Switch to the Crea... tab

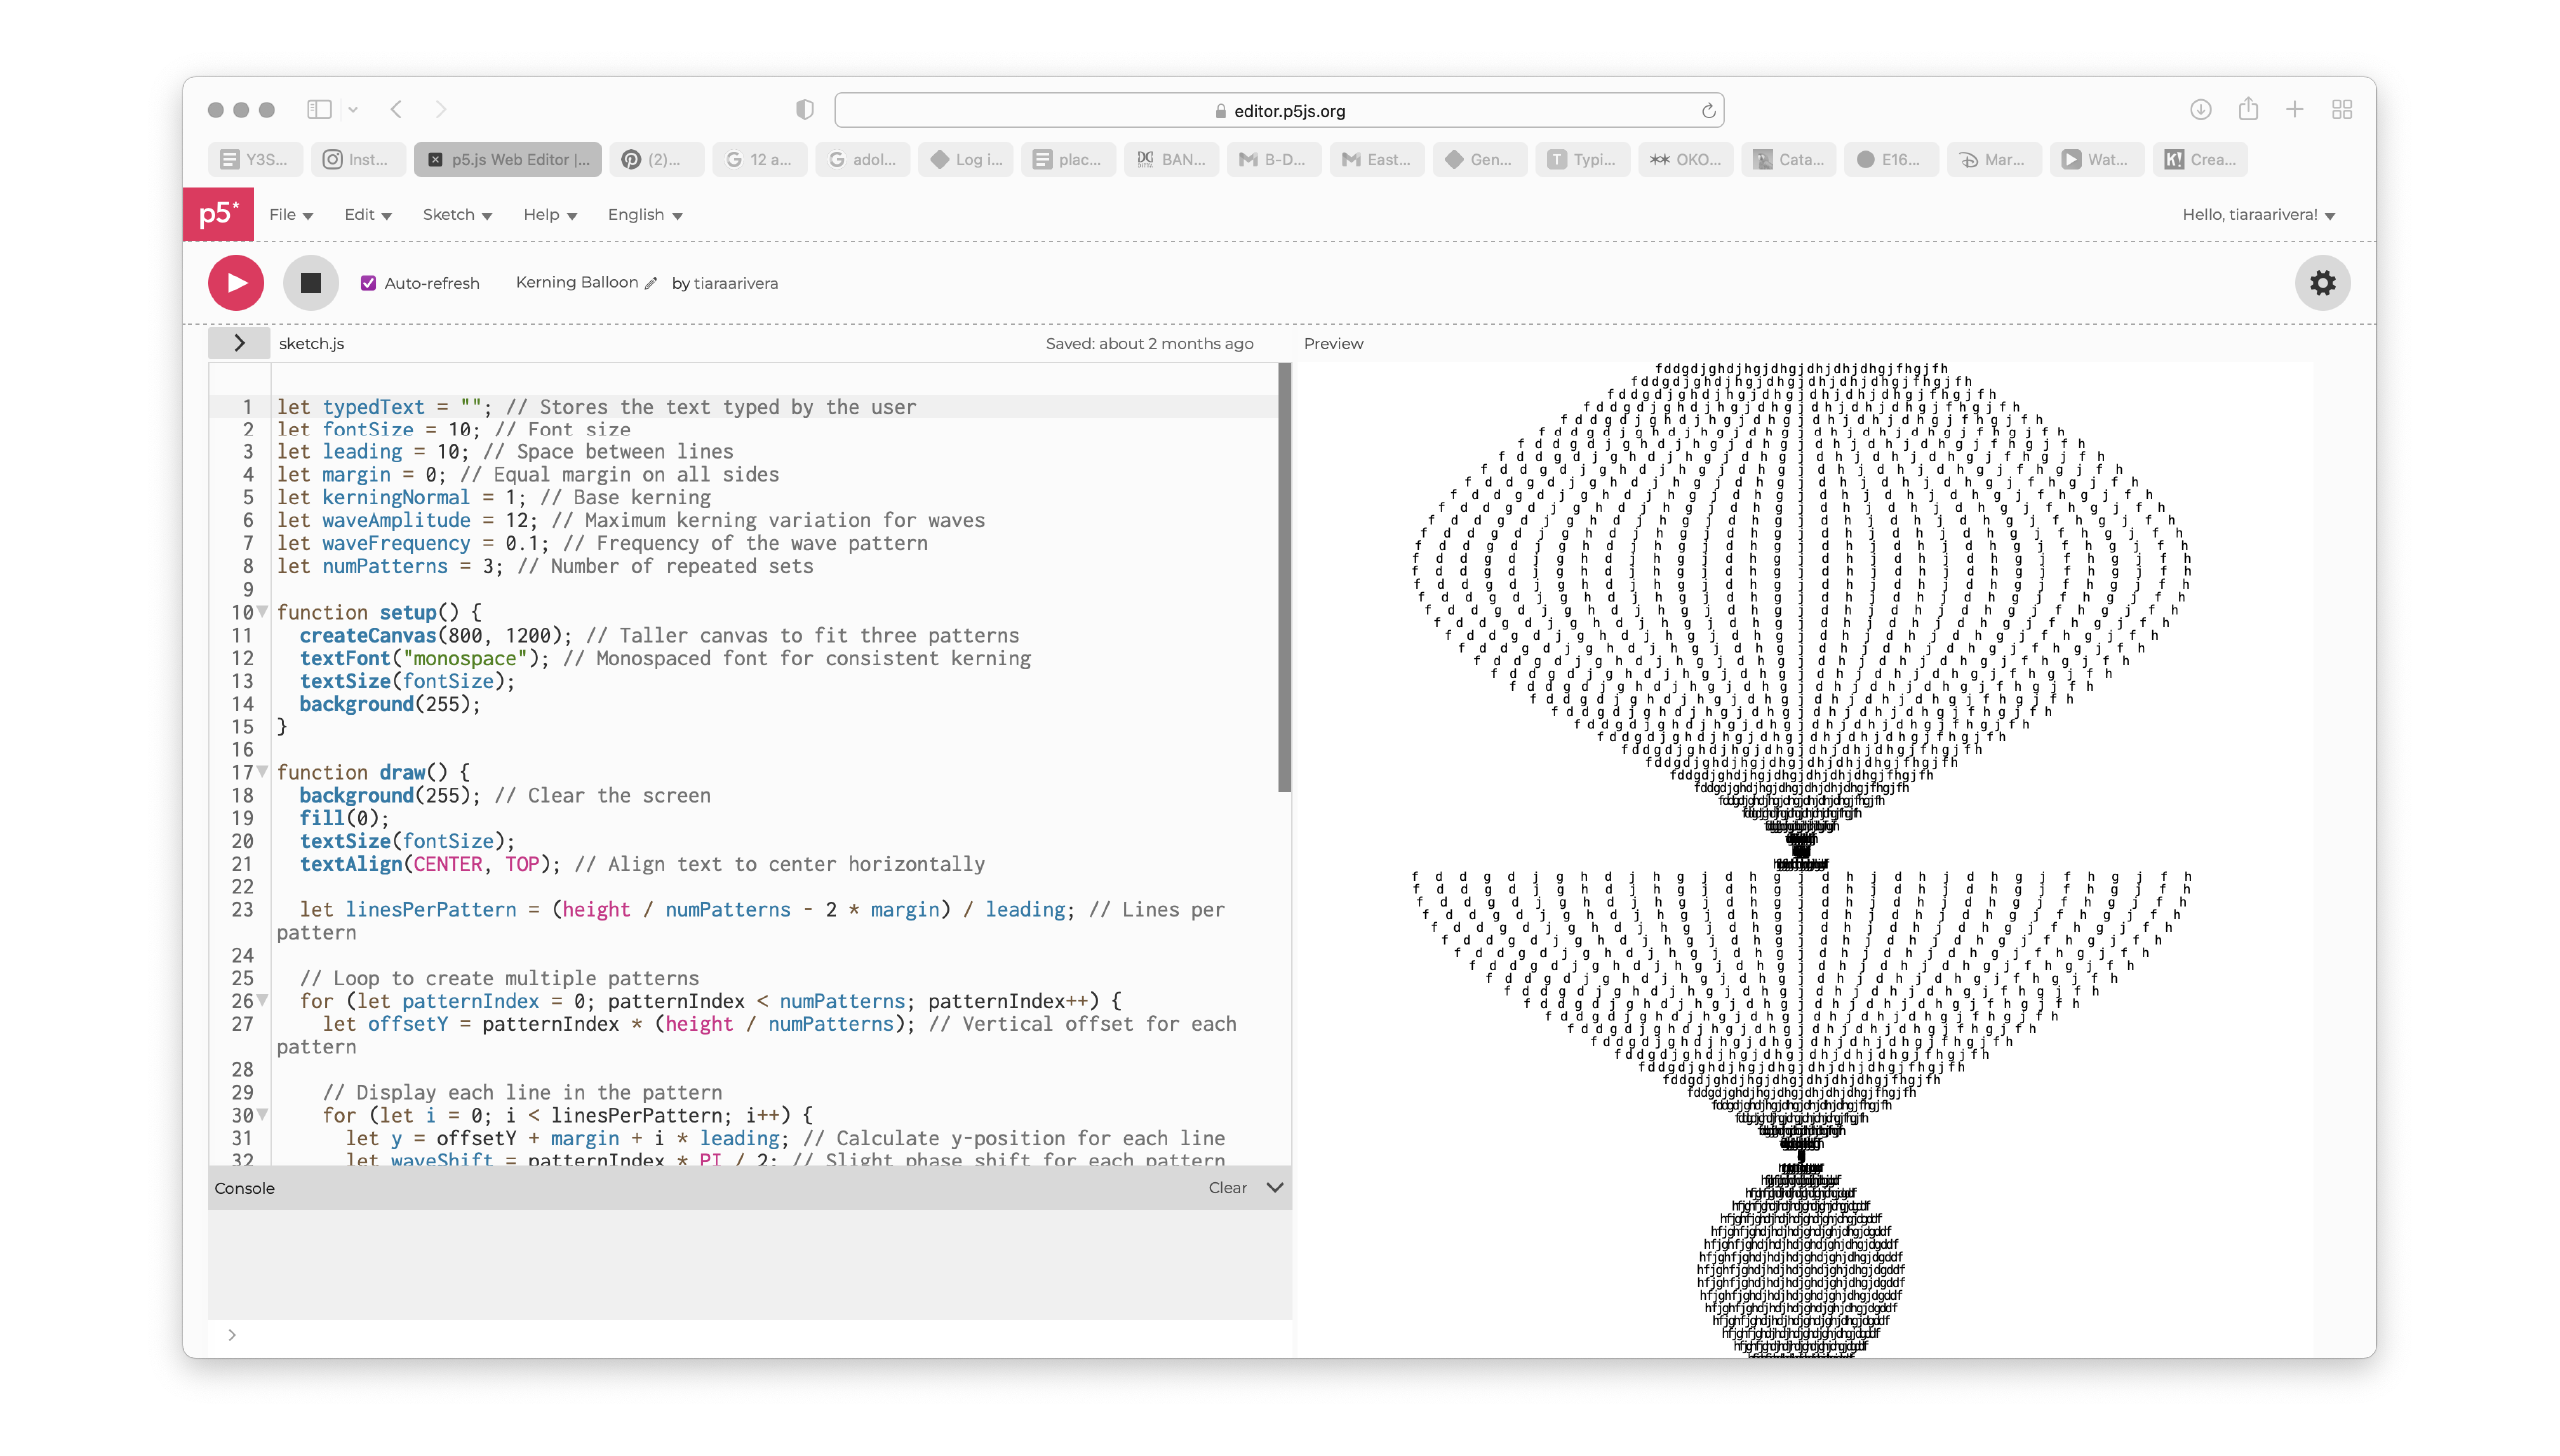click(x=2201, y=159)
